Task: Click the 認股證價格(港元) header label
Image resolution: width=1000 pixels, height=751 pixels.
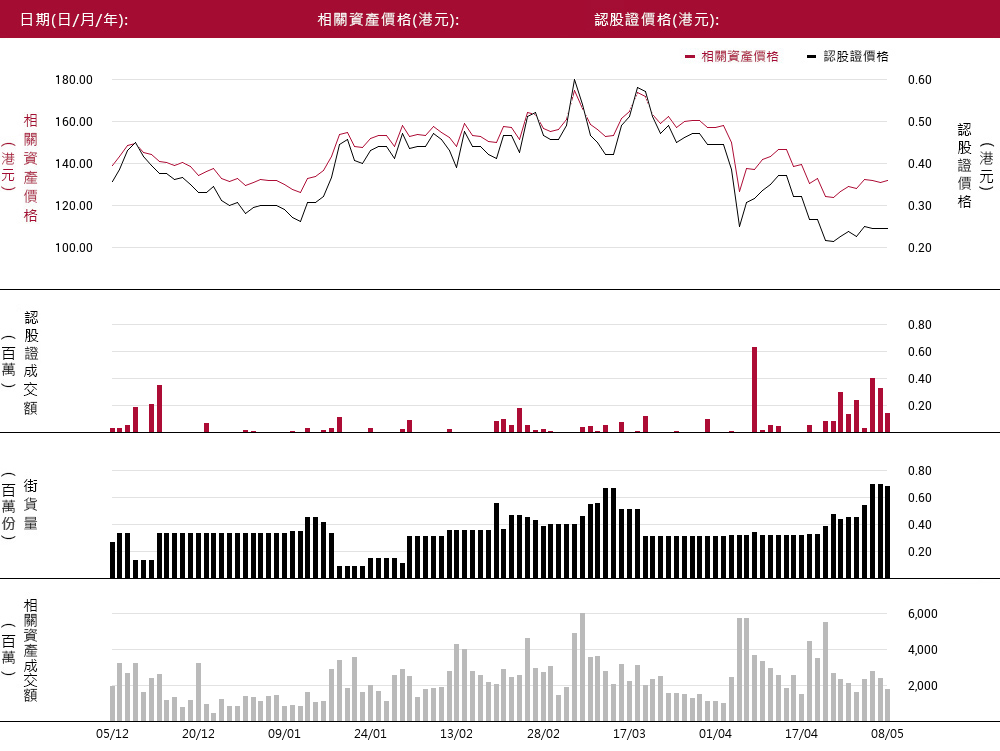Action: (657, 19)
